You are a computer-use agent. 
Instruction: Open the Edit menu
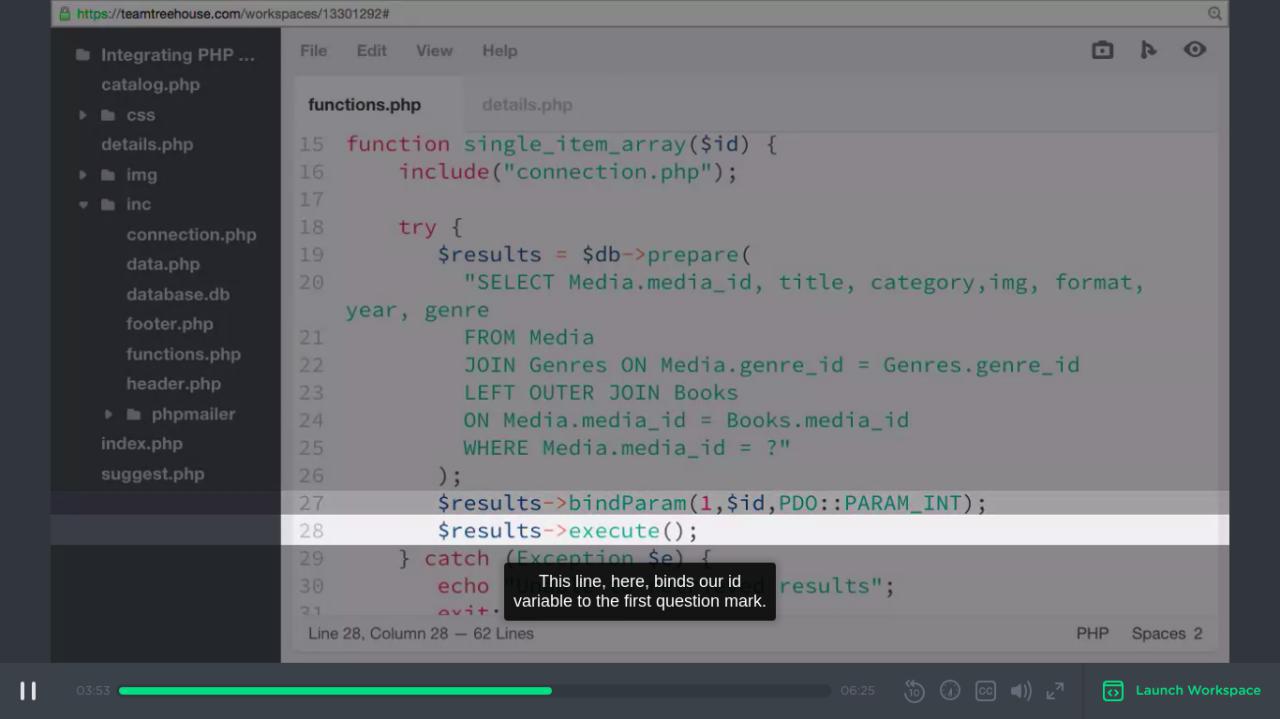[x=372, y=51]
